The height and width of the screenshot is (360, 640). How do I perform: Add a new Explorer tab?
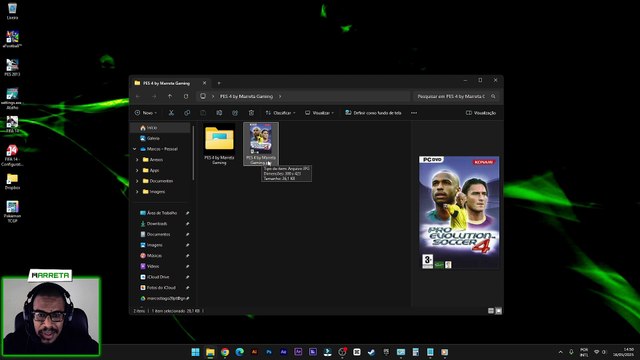(219, 83)
